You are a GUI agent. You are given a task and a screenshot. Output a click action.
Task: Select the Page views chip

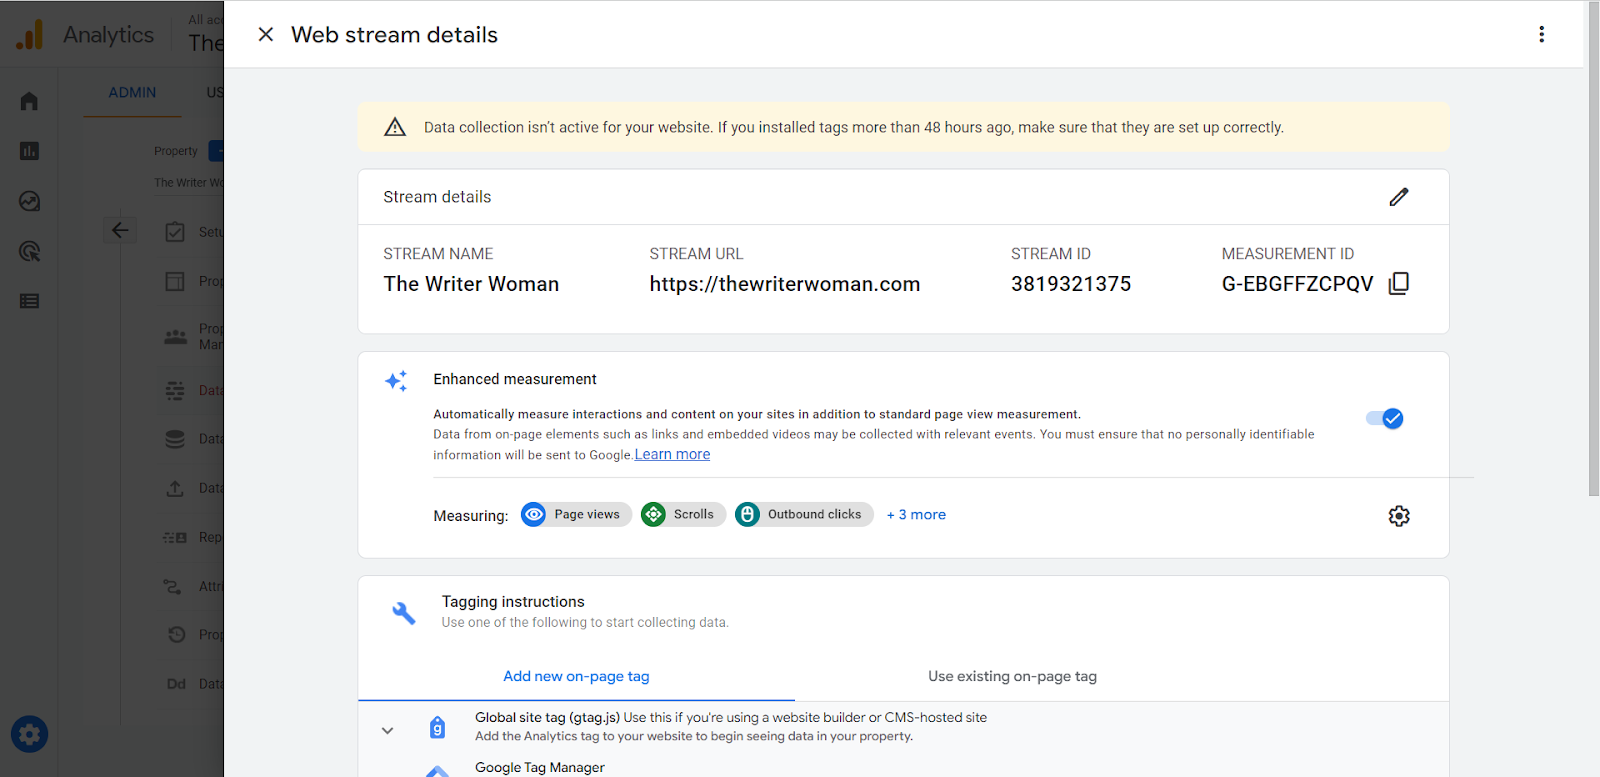(576, 515)
